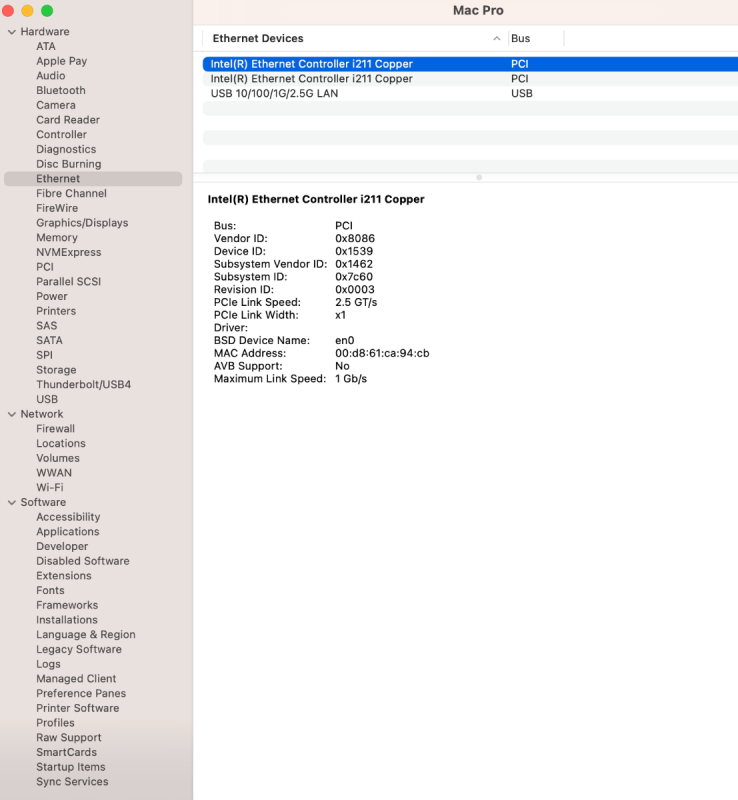Image resolution: width=738 pixels, height=800 pixels.
Task: Open Preference Panes in the sidebar
Action: coord(81,694)
